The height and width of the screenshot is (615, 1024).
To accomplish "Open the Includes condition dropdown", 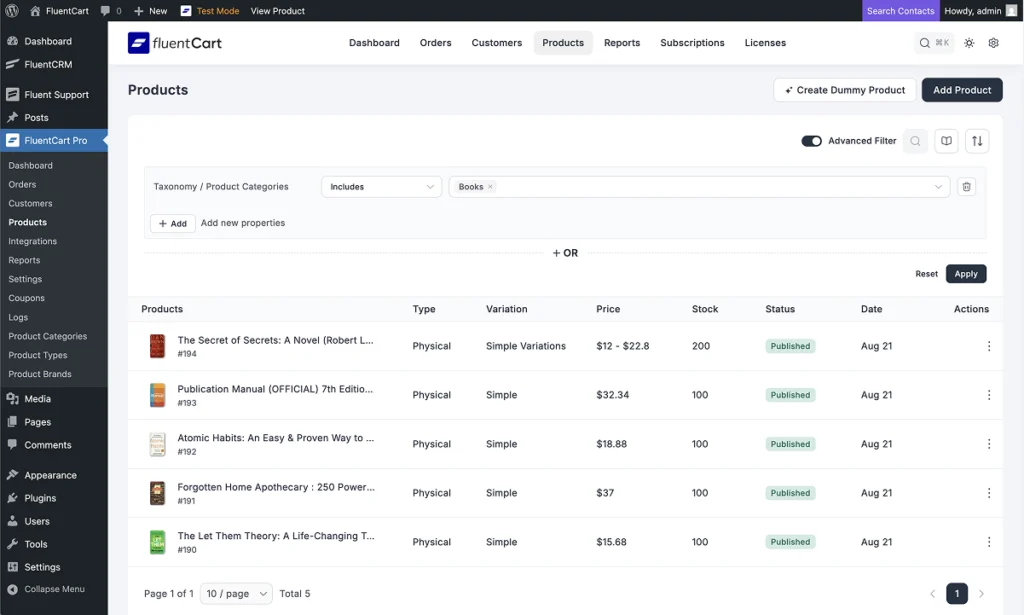I will coord(381,187).
